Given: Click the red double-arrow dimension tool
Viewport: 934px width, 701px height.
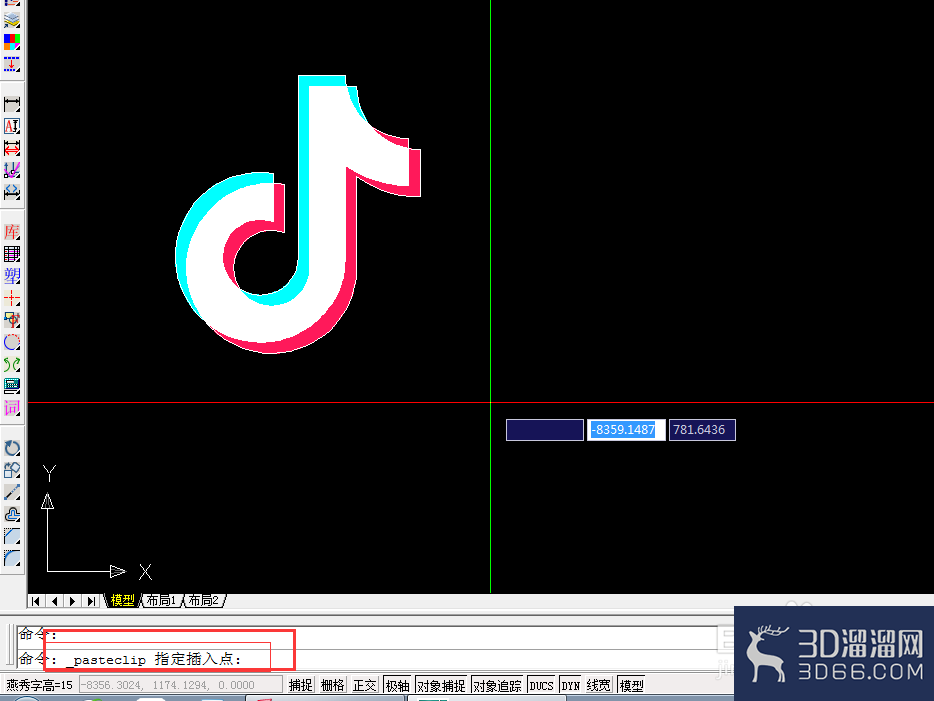Looking at the screenshot, I should [x=12, y=148].
